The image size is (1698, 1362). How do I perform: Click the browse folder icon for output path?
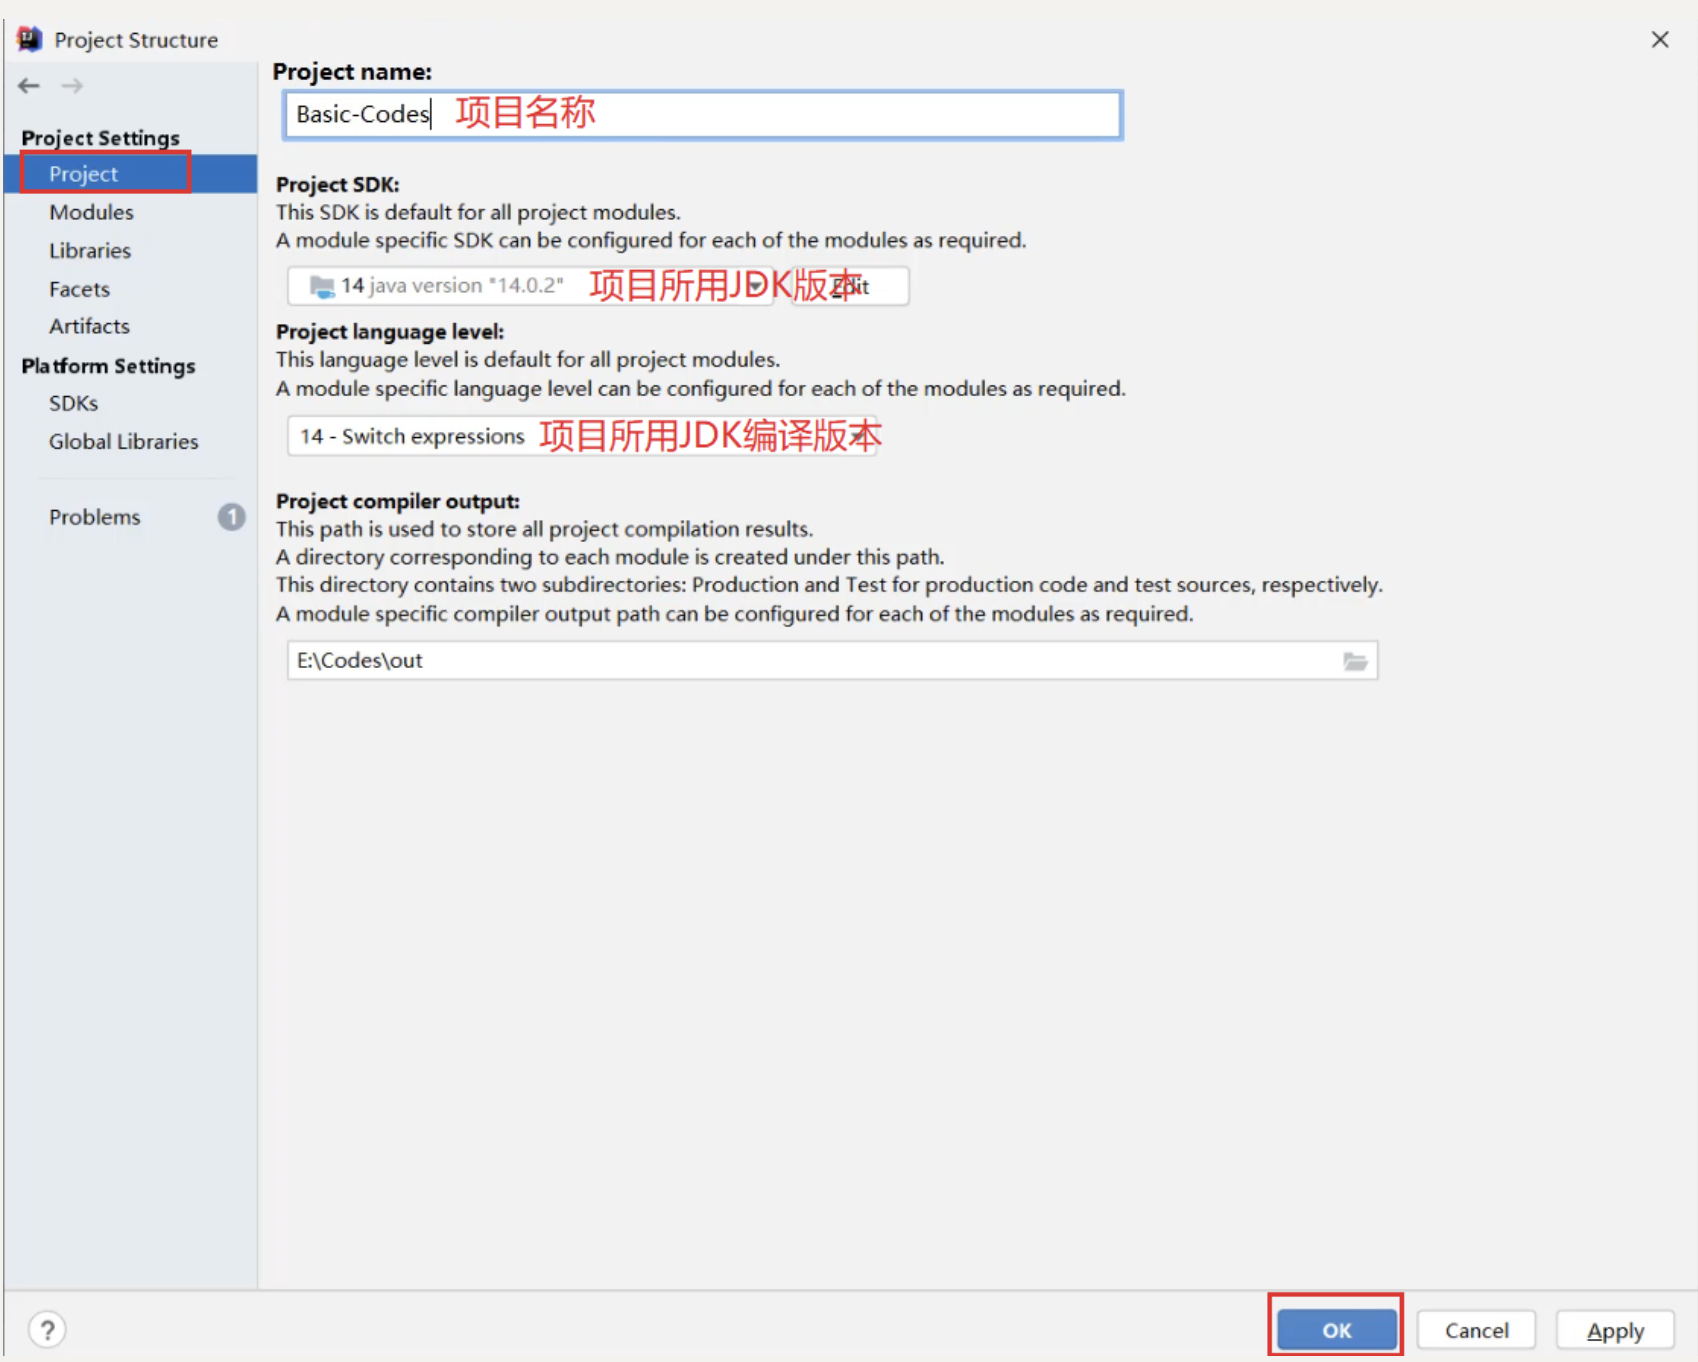[1355, 661]
